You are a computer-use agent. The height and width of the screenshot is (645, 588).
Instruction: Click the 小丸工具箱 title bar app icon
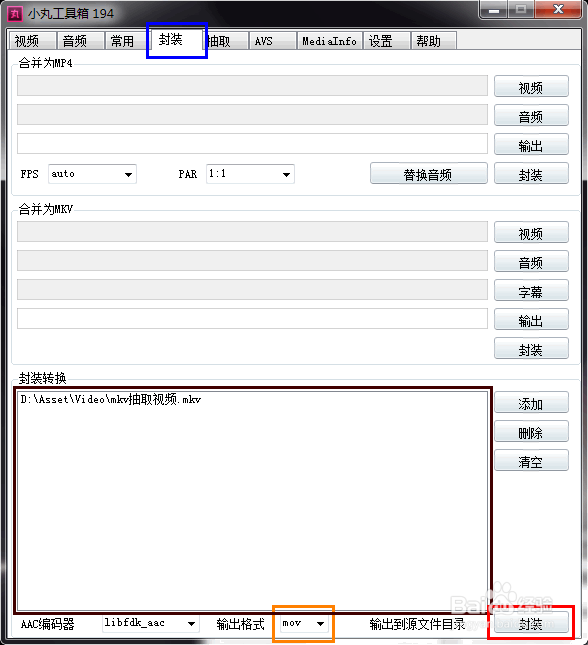click(x=15, y=14)
